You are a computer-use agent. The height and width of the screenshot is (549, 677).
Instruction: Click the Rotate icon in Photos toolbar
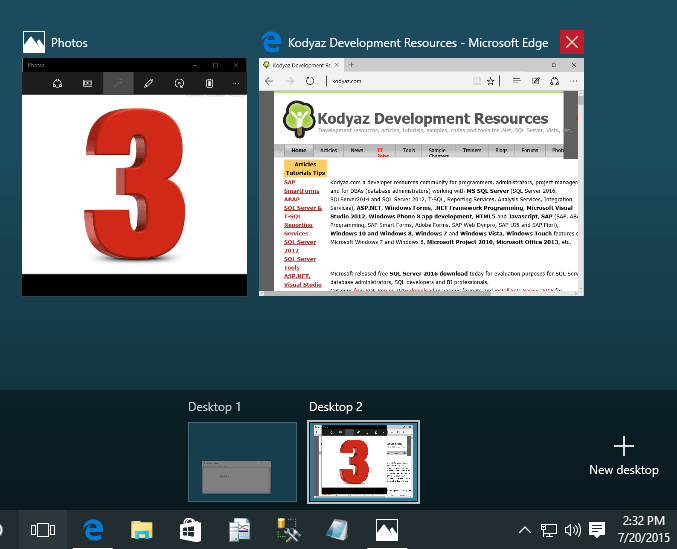pyautogui.click(x=179, y=83)
